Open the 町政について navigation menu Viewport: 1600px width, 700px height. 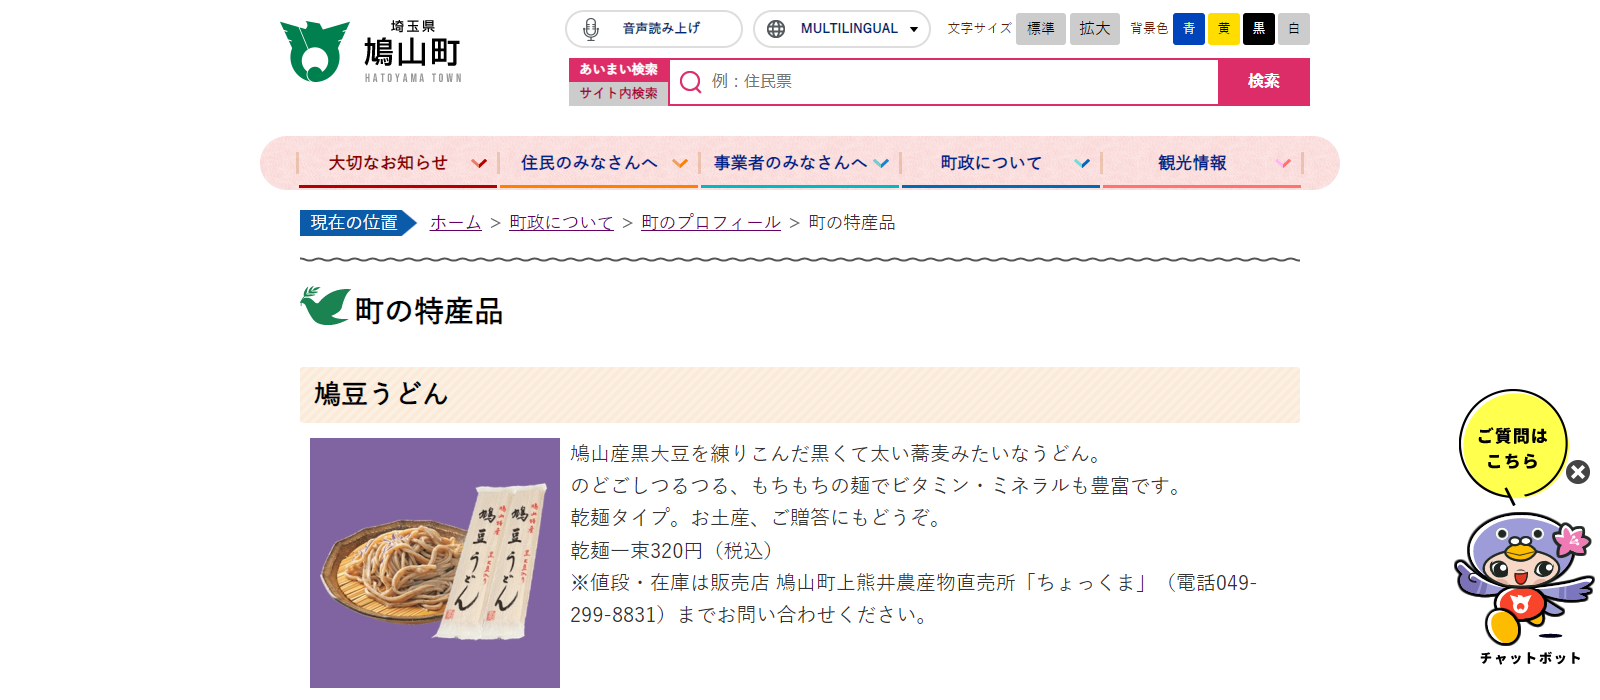point(1001,163)
